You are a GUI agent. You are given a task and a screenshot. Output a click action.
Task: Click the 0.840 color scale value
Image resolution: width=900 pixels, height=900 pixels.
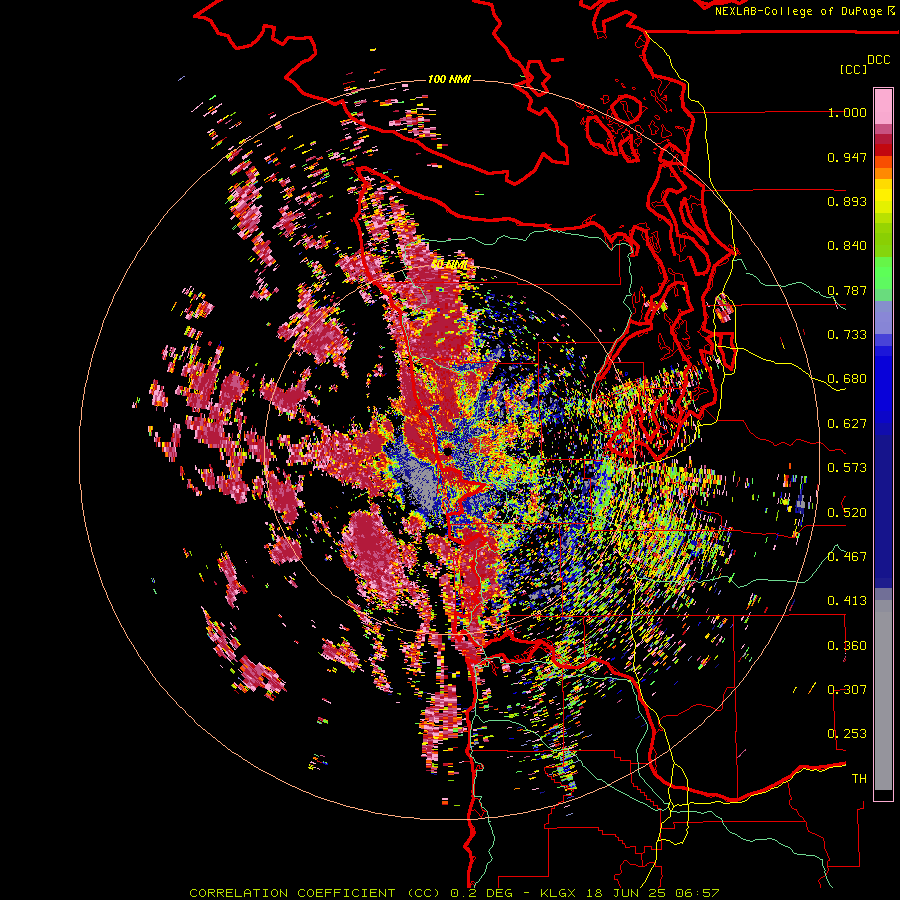click(847, 246)
